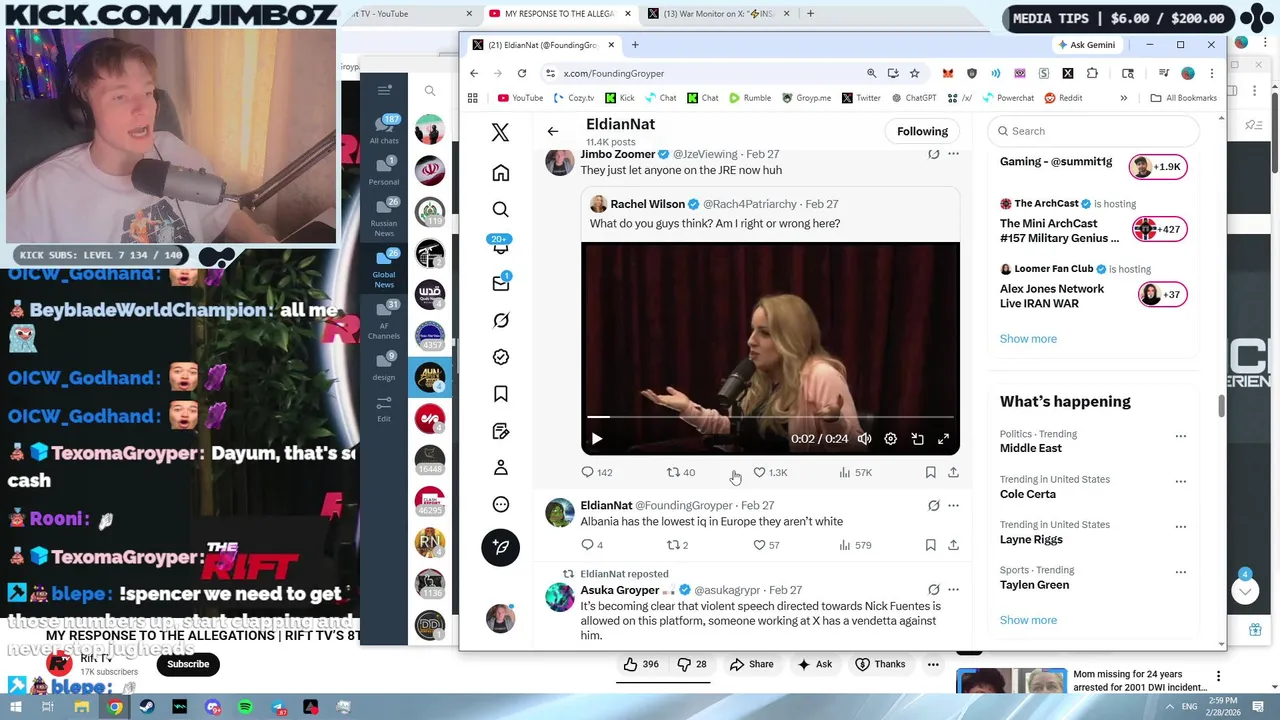Toggle picture-in-picture on the embedded video
This screenshot has width=1280, height=720.
pos(917,439)
